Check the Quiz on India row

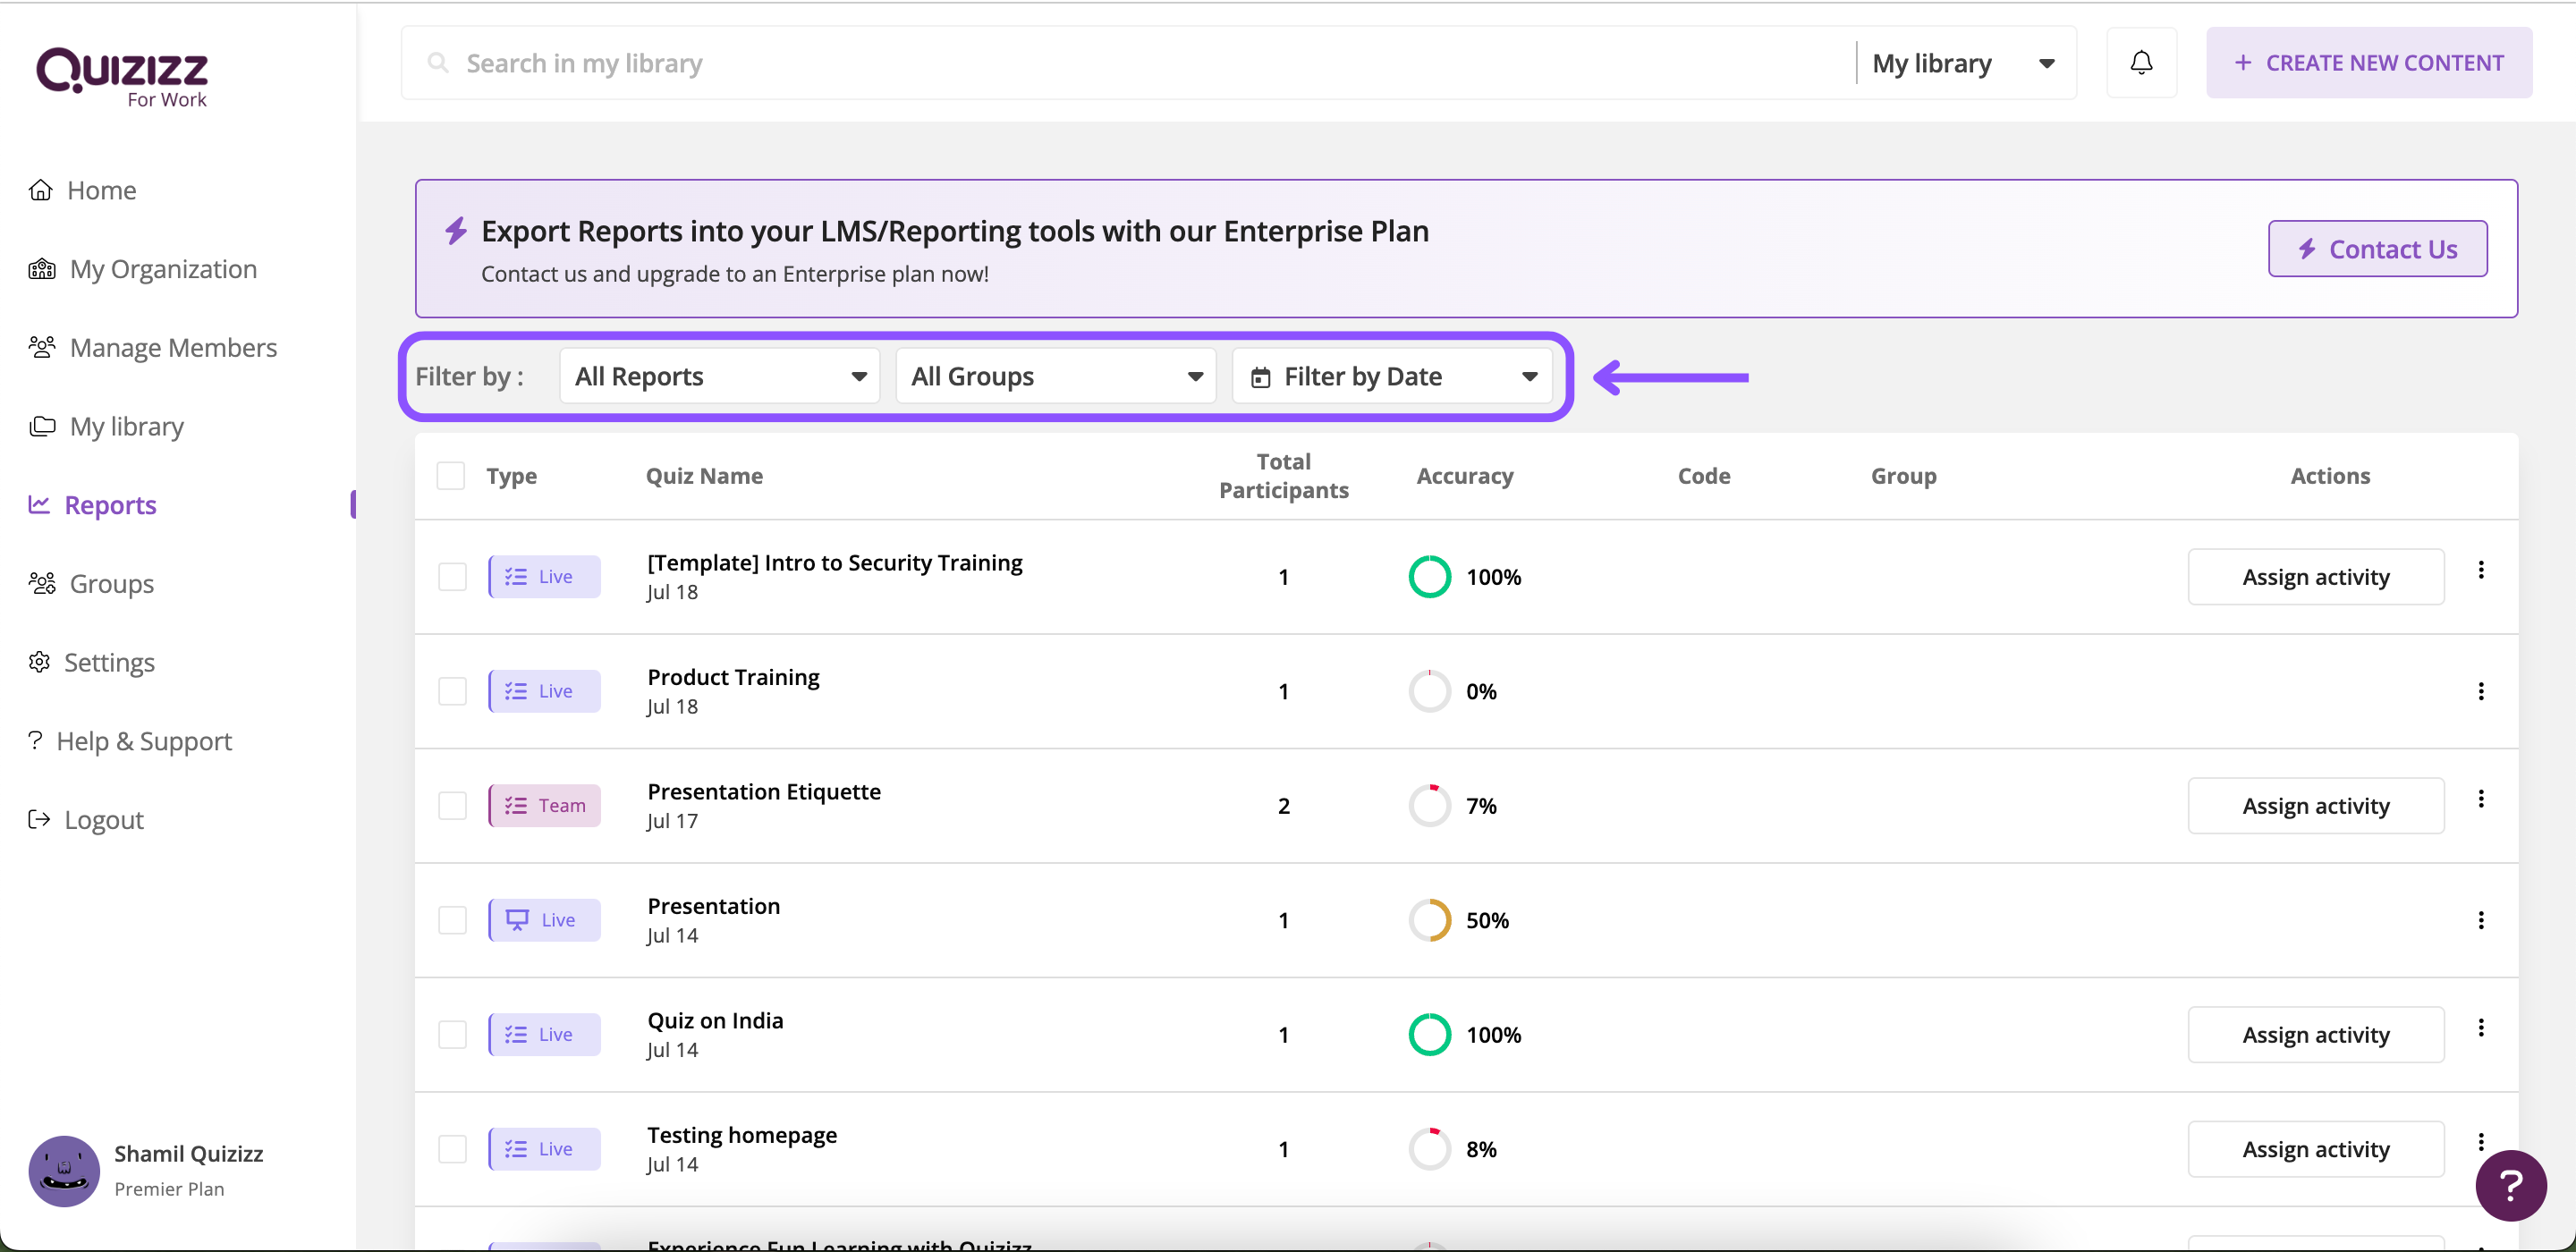(452, 1034)
